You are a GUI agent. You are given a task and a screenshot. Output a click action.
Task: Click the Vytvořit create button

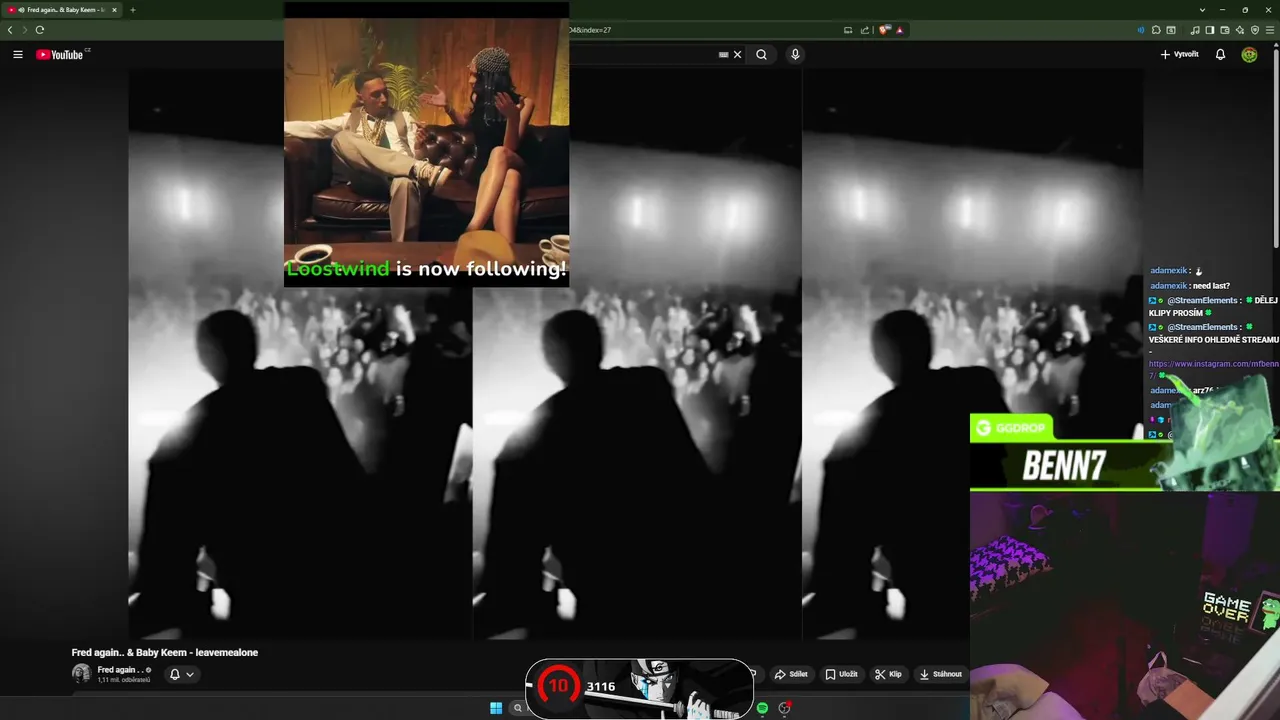point(1179,55)
